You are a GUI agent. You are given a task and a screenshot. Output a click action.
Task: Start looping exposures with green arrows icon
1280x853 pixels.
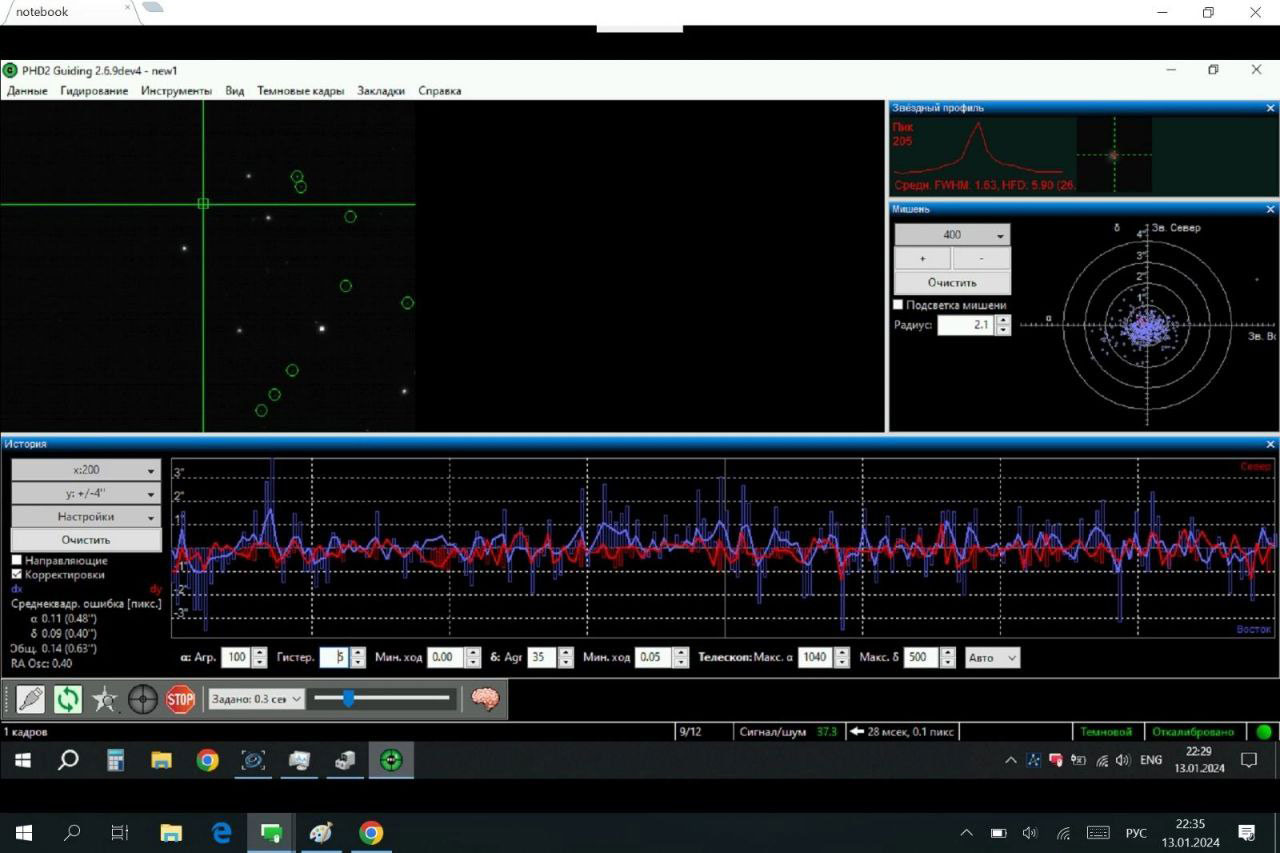tap(66, 699)
